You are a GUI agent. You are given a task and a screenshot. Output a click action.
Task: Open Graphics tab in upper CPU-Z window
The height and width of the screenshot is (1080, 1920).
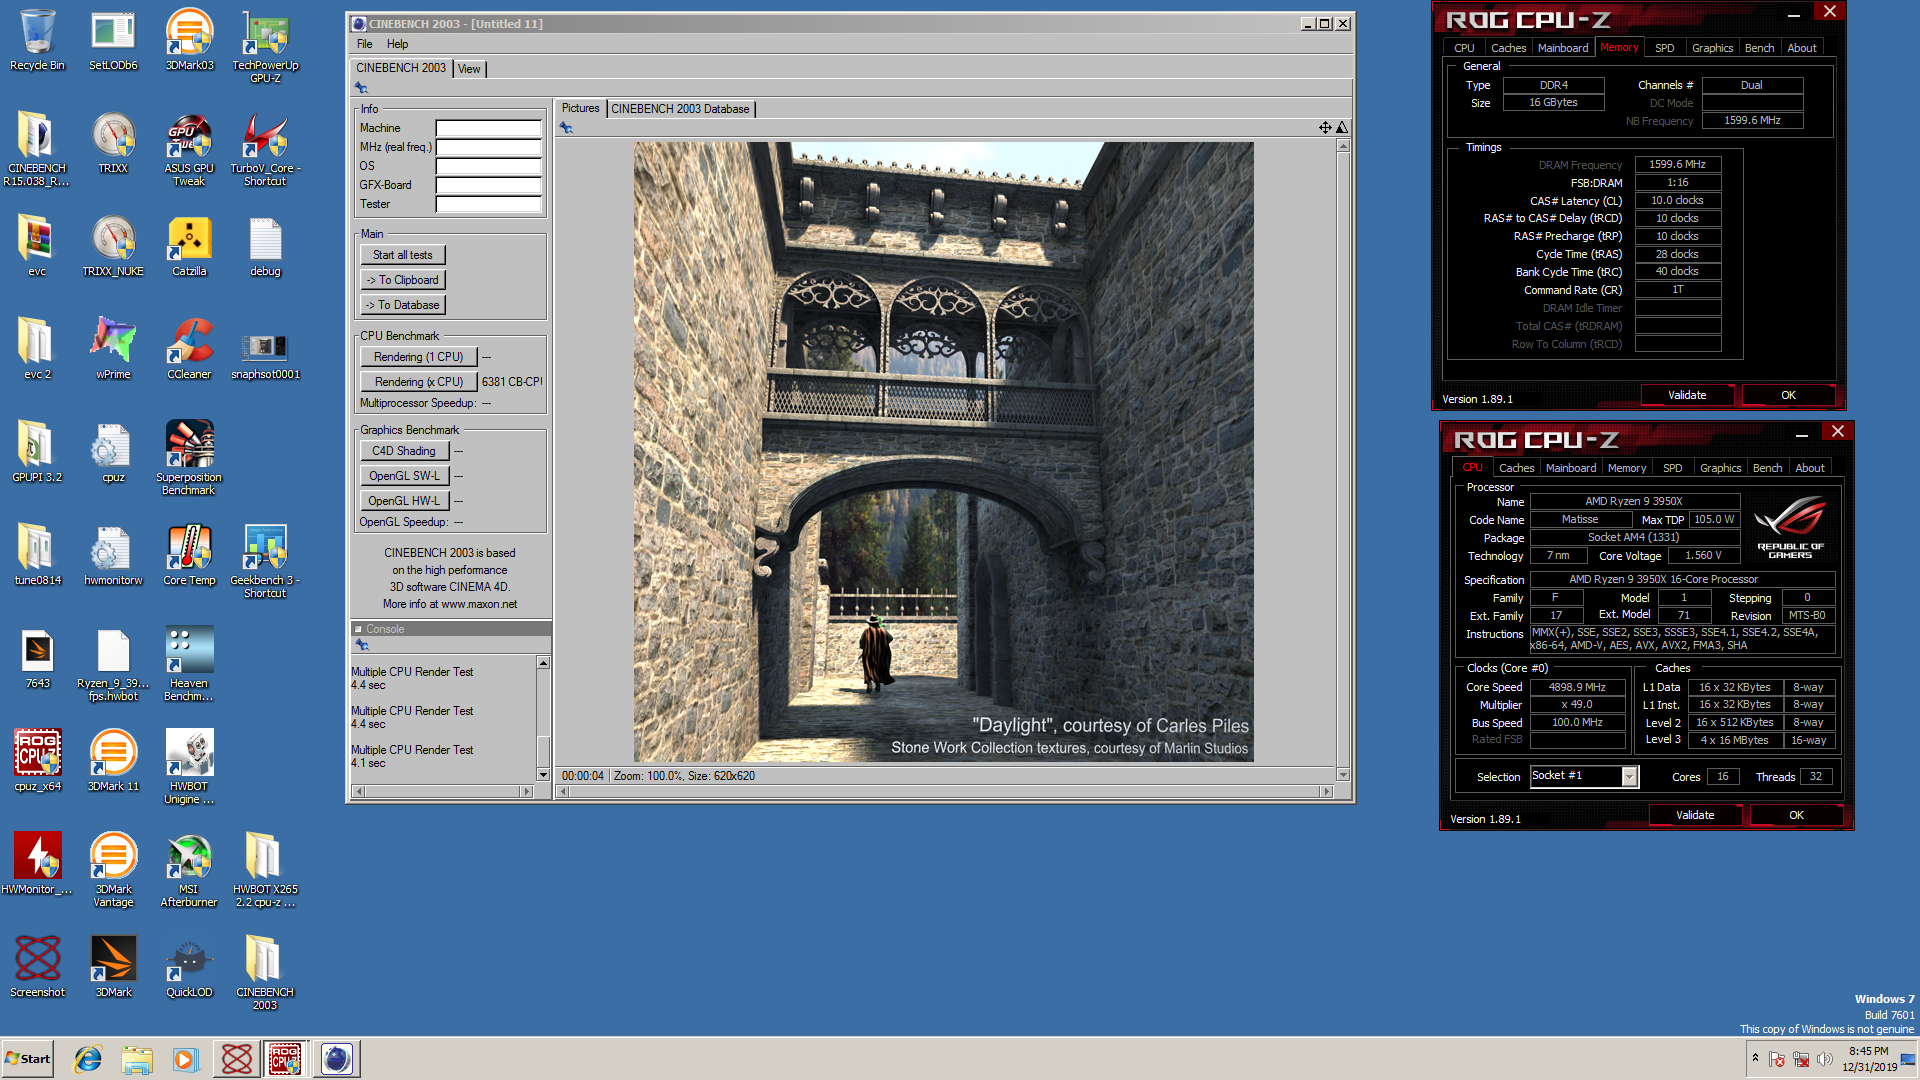1712,48
